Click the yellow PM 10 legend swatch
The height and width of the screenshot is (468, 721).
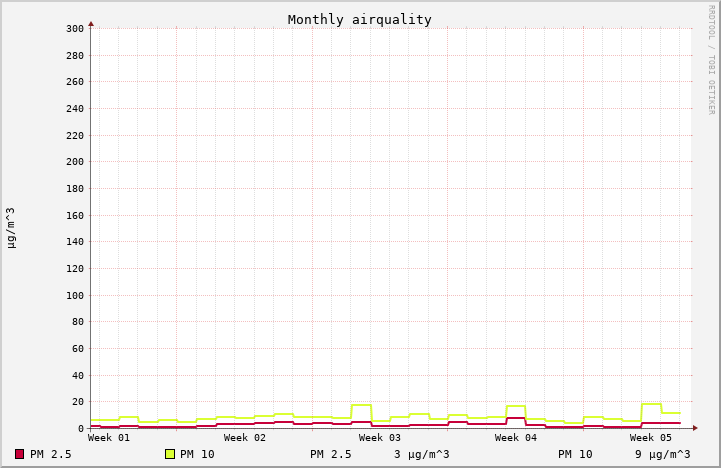pyautogui.click(x=170, y=454)
